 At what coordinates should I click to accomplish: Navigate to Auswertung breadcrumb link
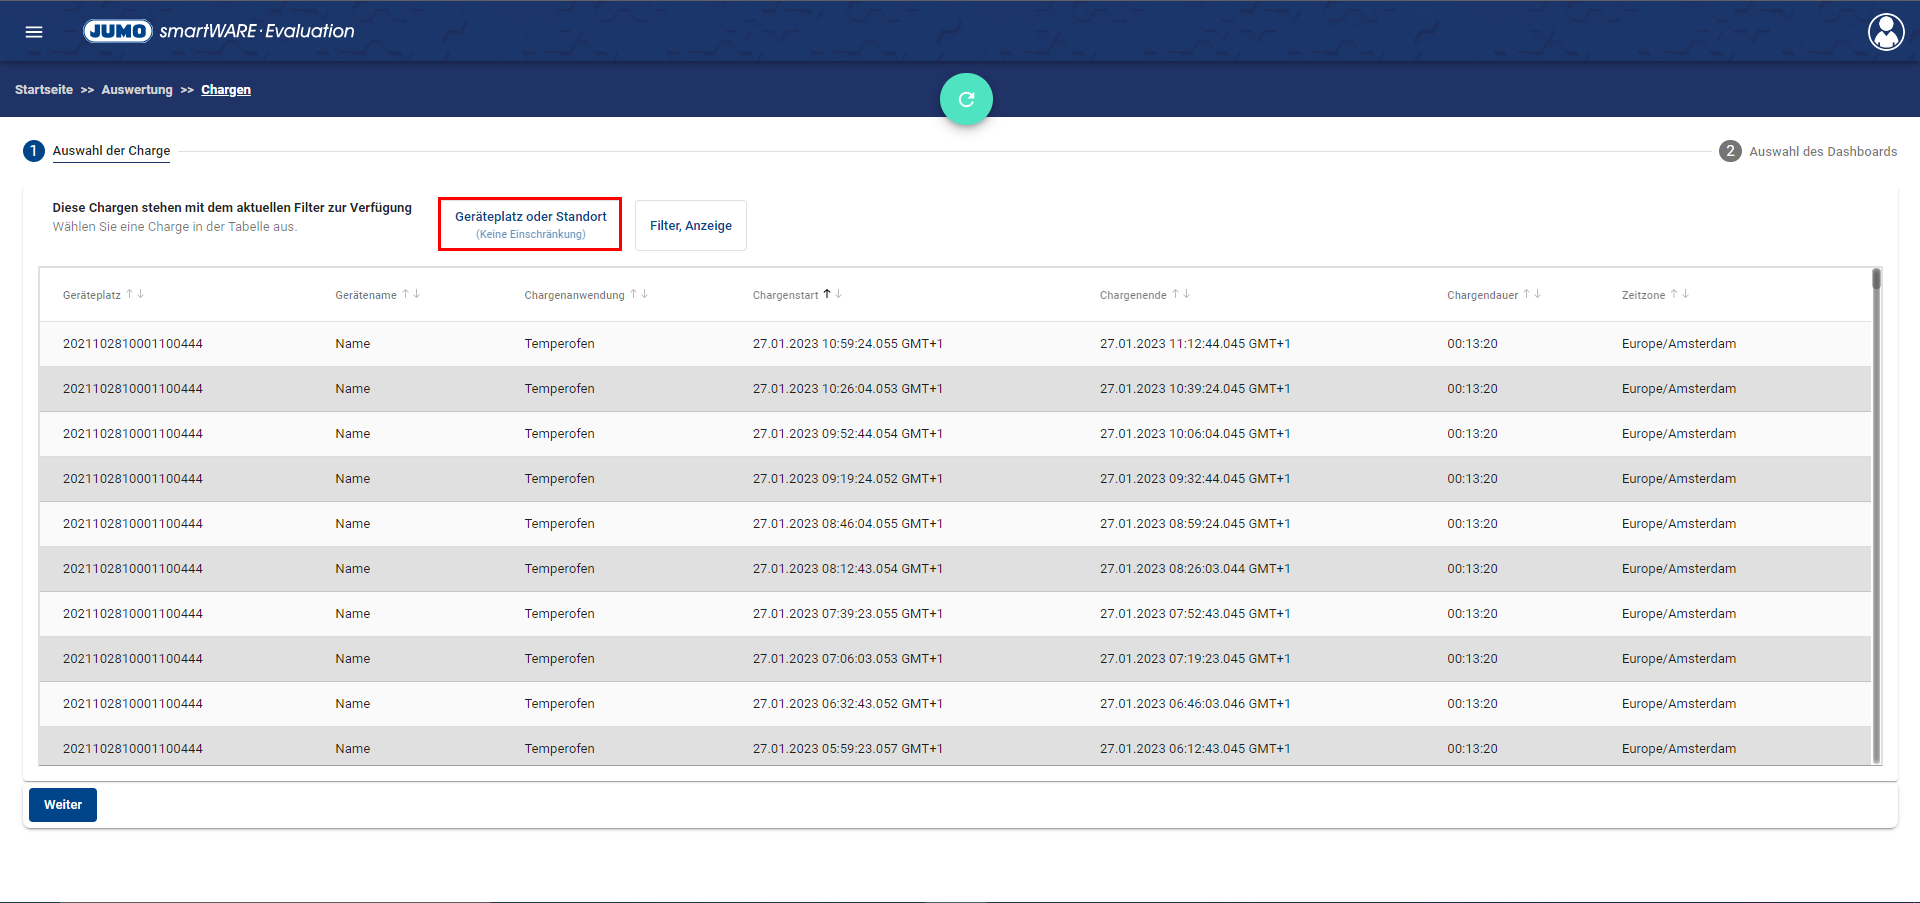[137, 90]
